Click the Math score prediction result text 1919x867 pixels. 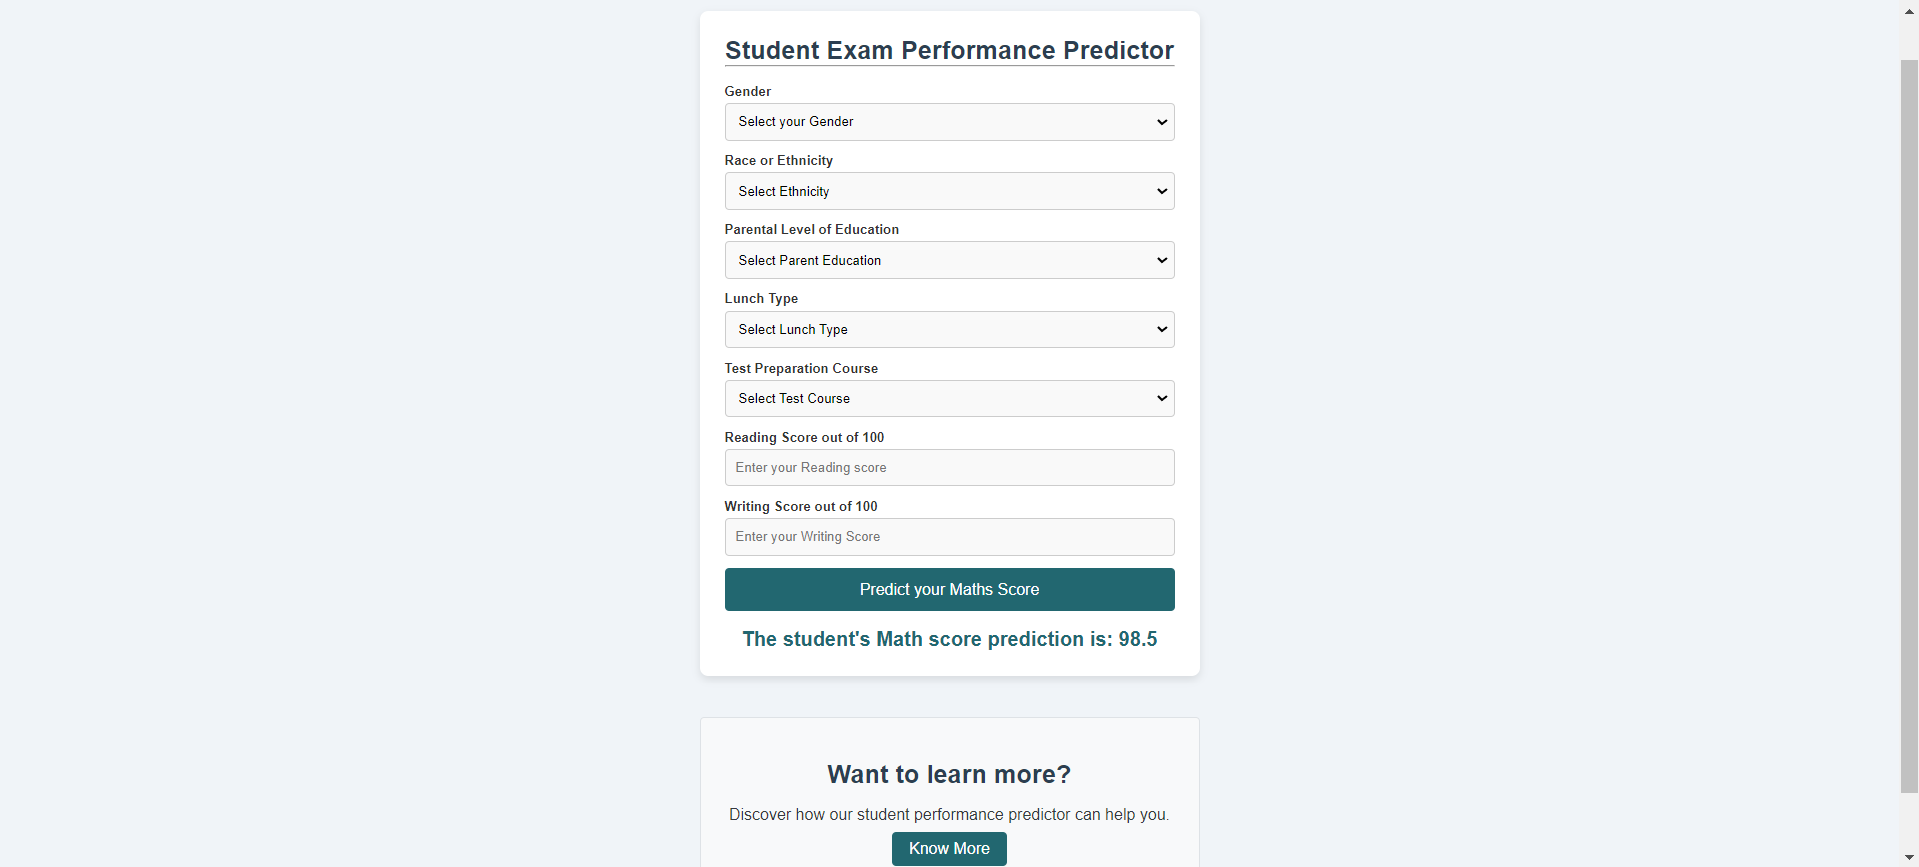pyautogui.click(x=949, y=639)
